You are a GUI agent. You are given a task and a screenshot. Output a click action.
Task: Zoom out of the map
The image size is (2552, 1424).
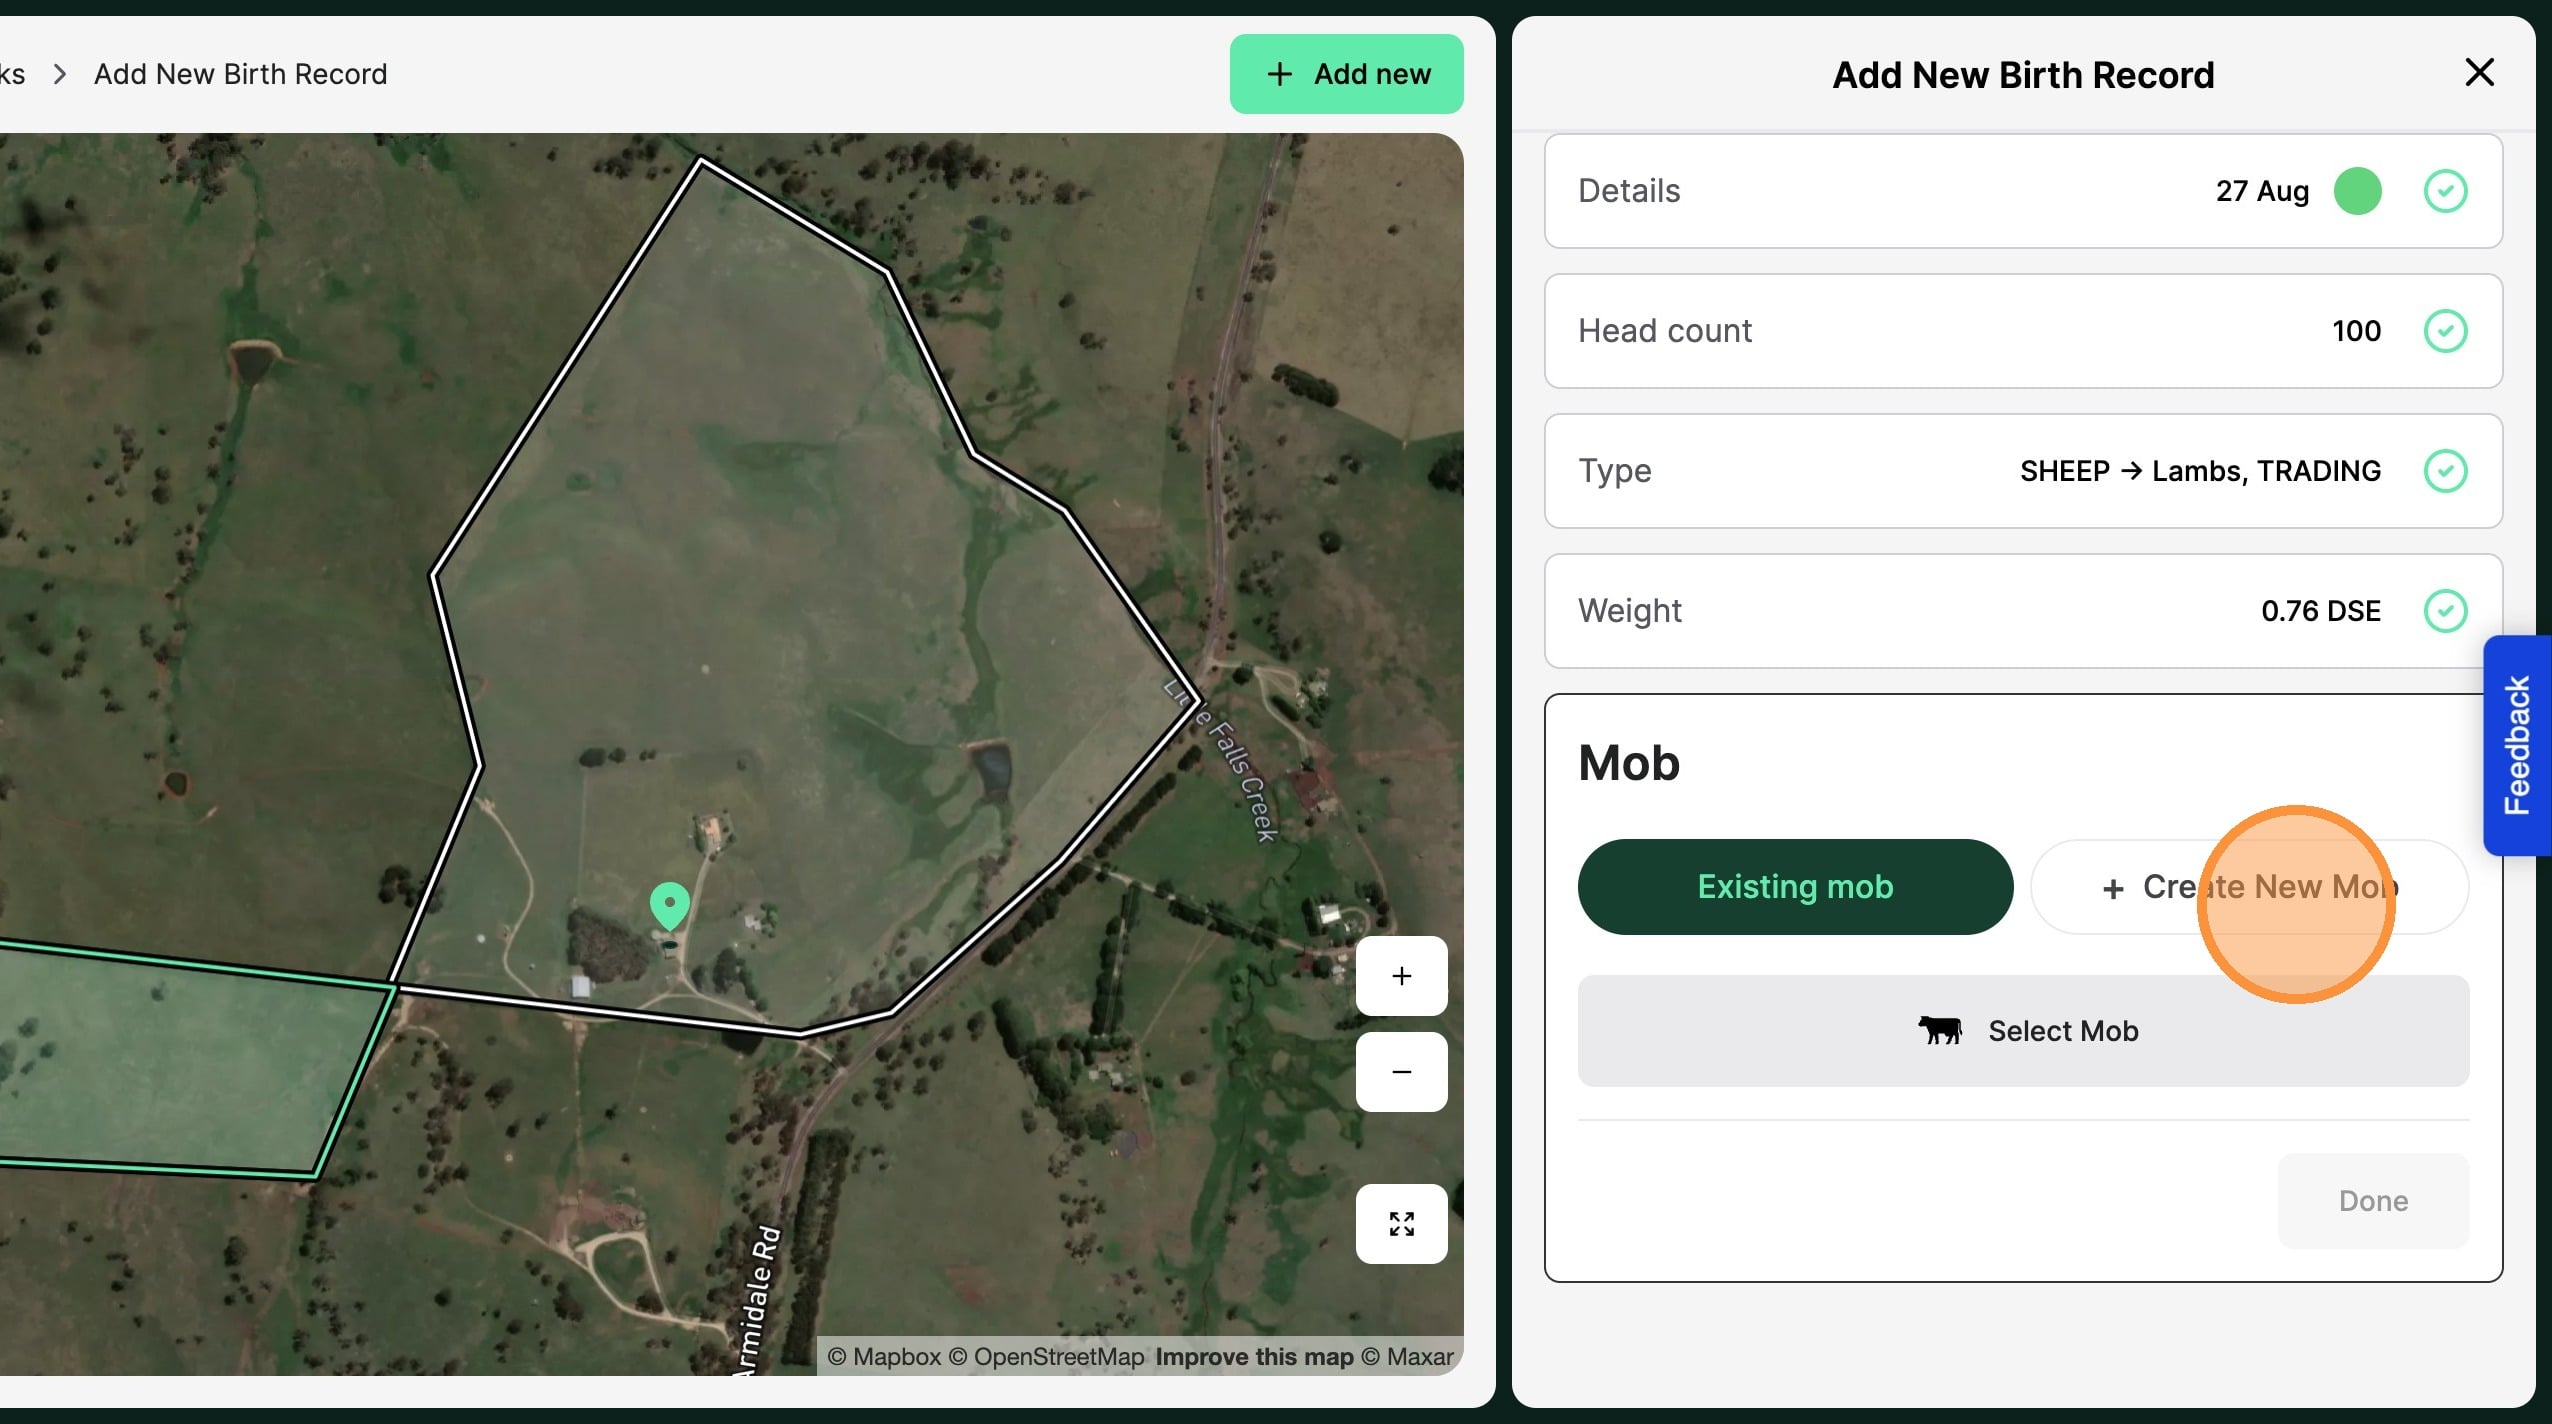click(1401, 1072)
